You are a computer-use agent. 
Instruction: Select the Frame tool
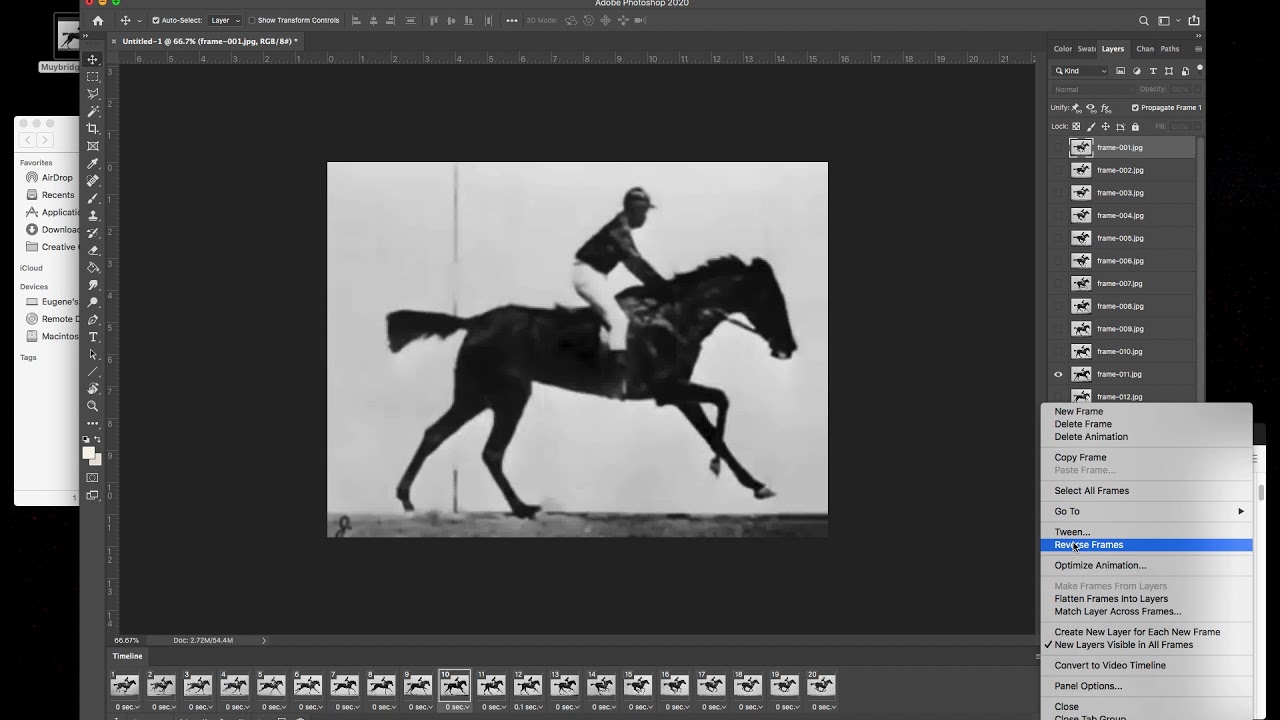click(x=93, y=146)
